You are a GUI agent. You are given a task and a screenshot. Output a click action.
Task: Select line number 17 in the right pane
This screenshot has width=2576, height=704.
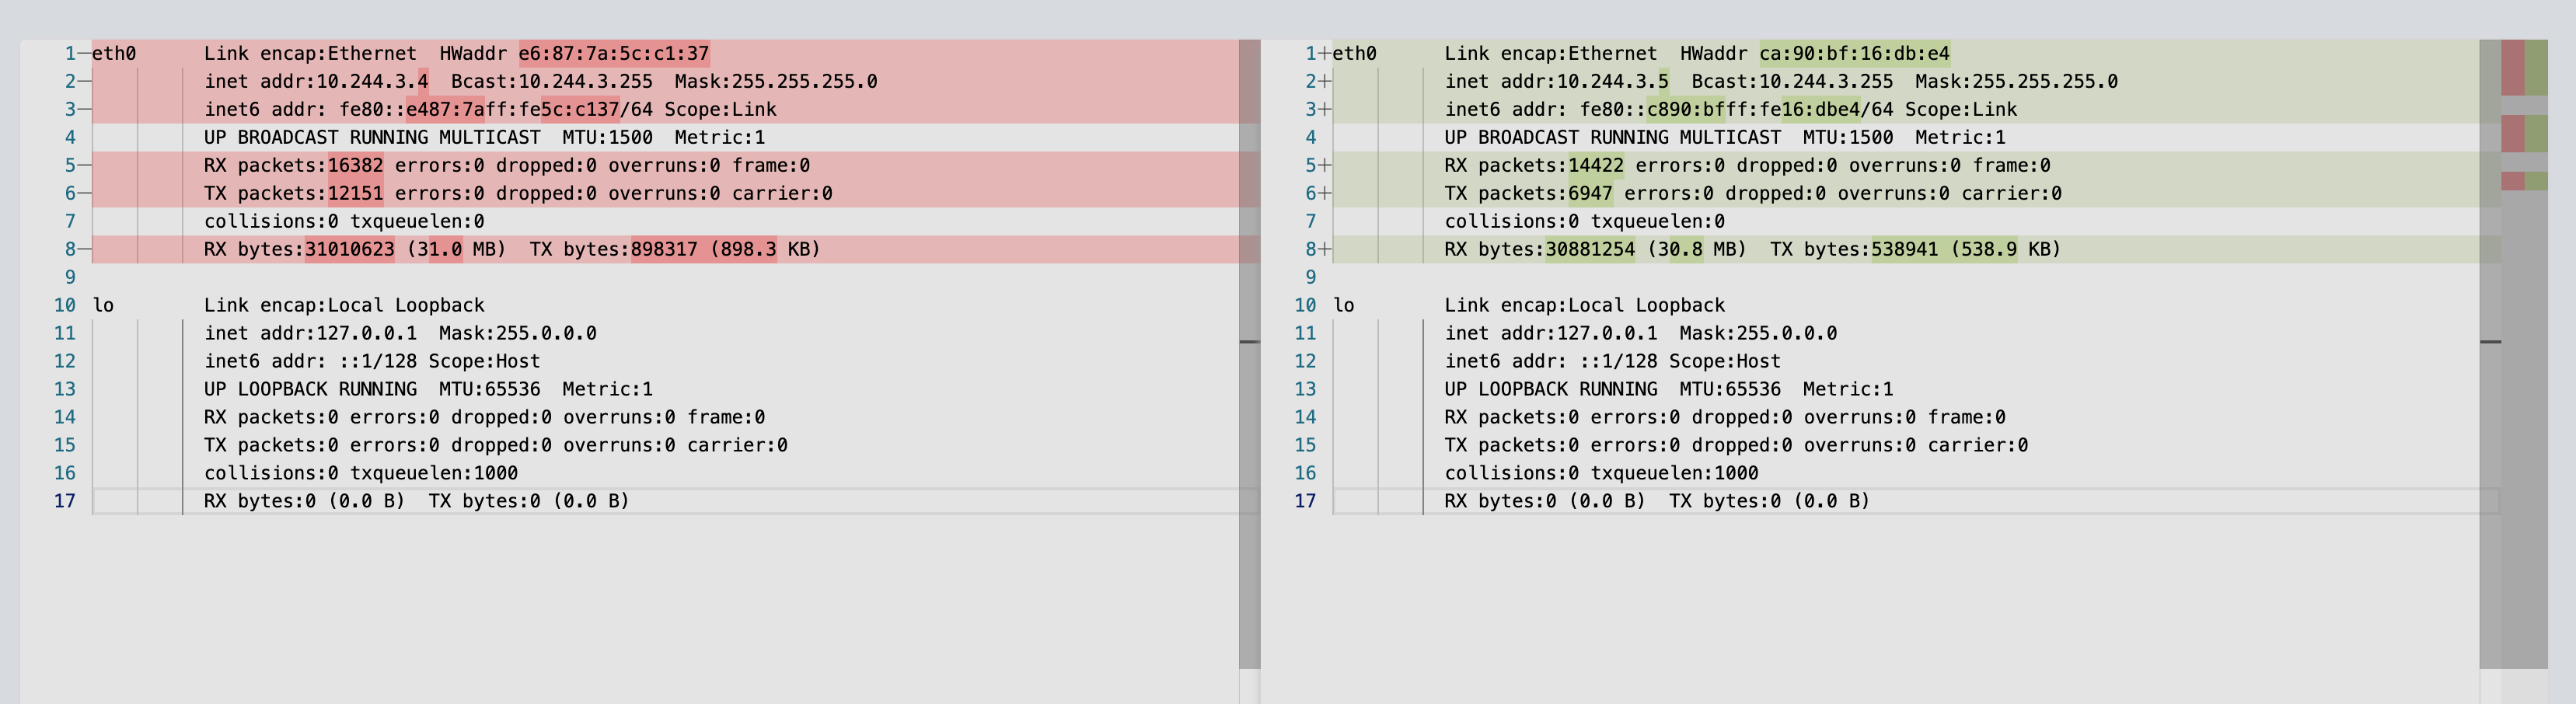point(1304,501)
